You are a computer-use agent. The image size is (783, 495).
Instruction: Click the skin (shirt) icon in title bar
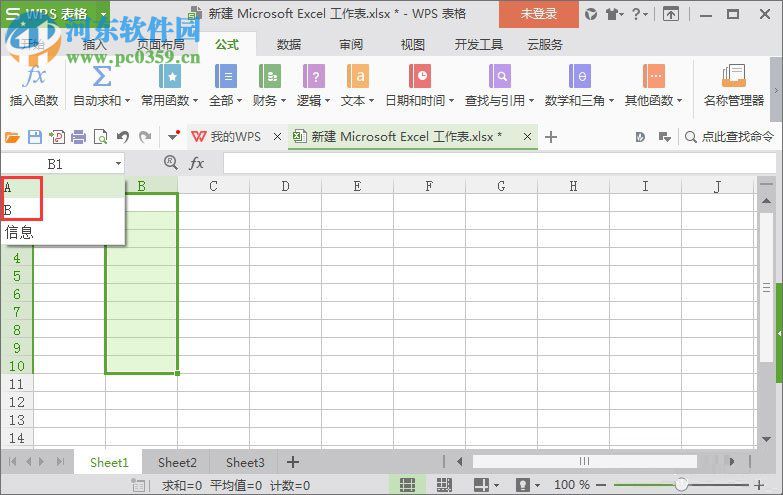pyautogui.click(x=612, y=14)
